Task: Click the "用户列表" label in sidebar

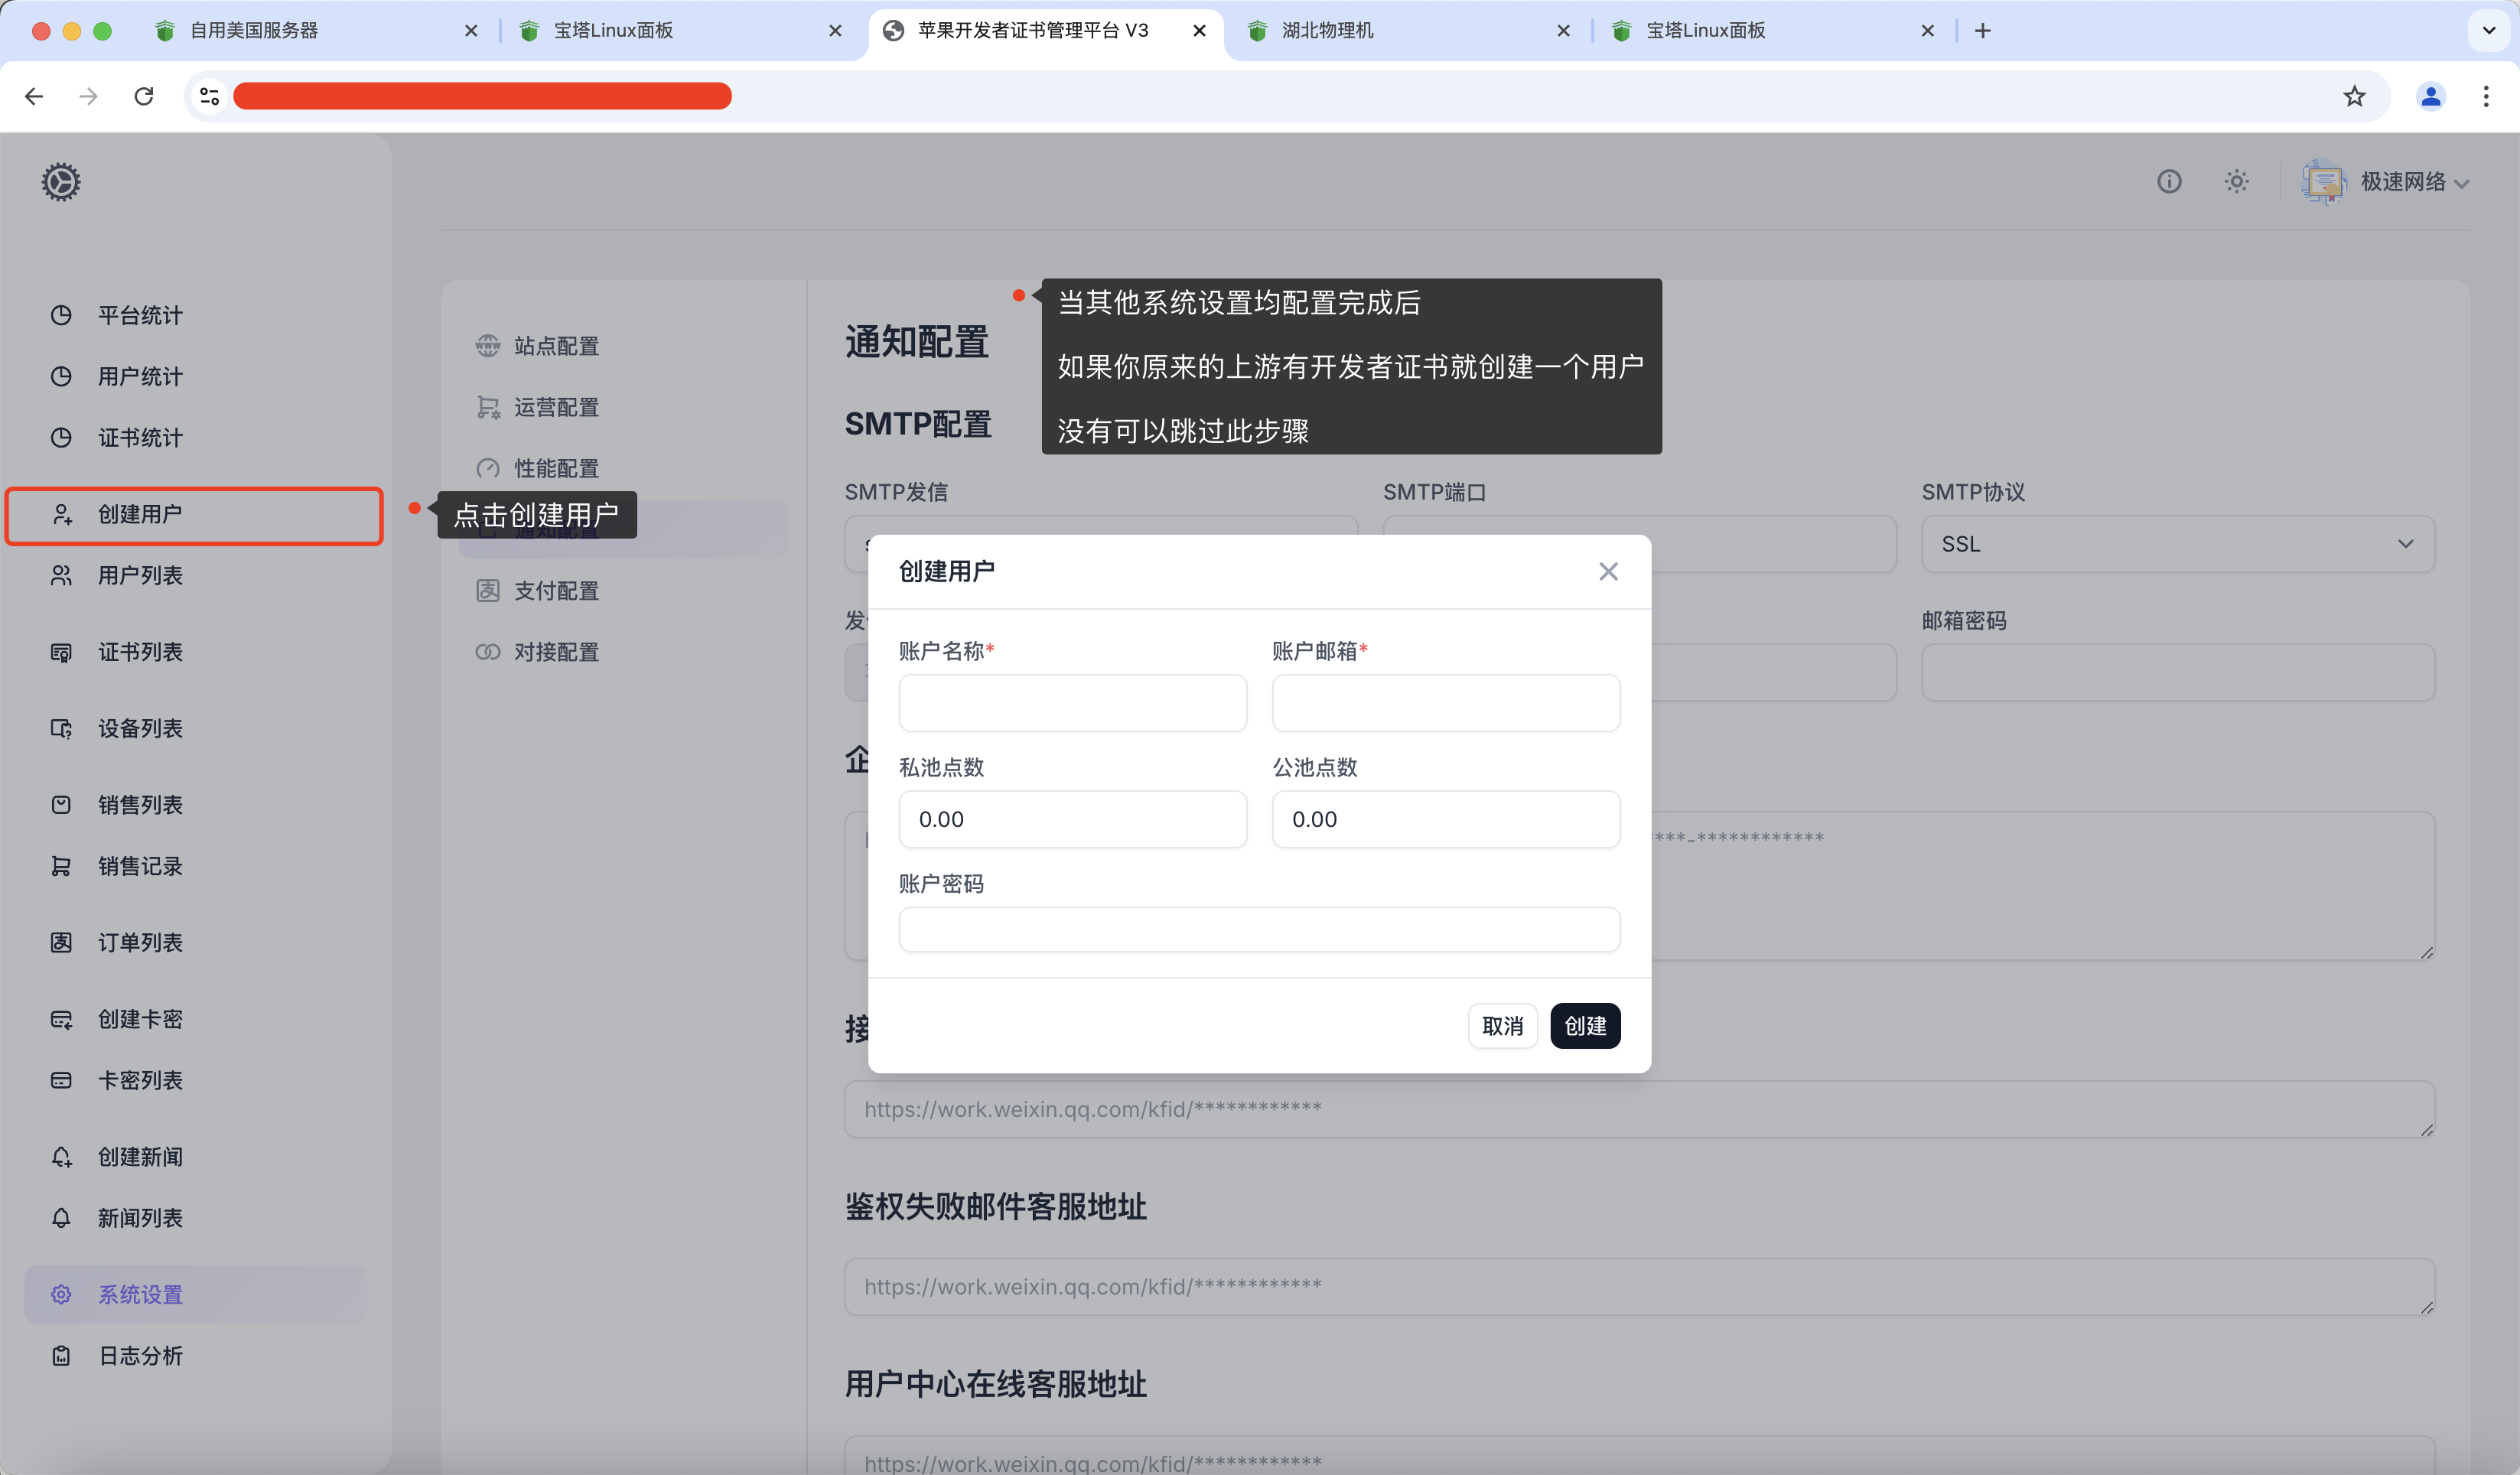Action: click(x=140, y=575)
